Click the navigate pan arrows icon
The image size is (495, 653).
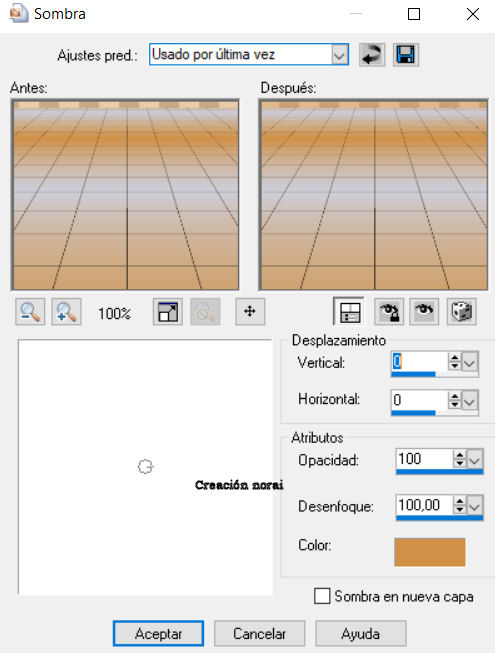tap(250, 312)
